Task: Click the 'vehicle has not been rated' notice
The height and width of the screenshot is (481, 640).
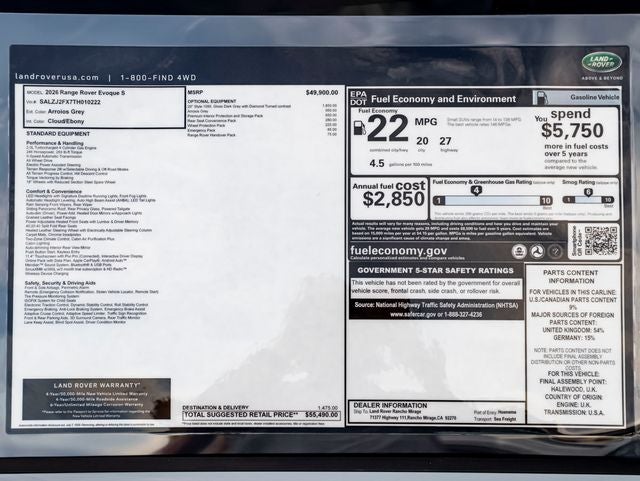Action: (x=436, y=287)
